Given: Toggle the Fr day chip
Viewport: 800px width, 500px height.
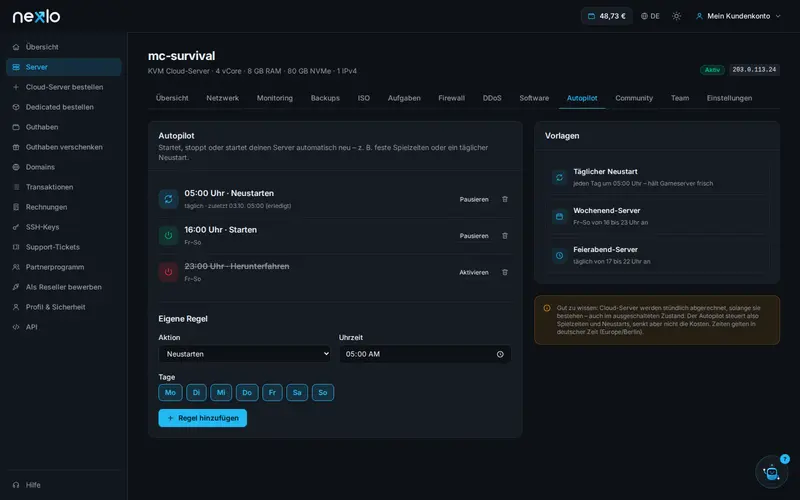Looking at the screenshot, I should pos(272,392).
